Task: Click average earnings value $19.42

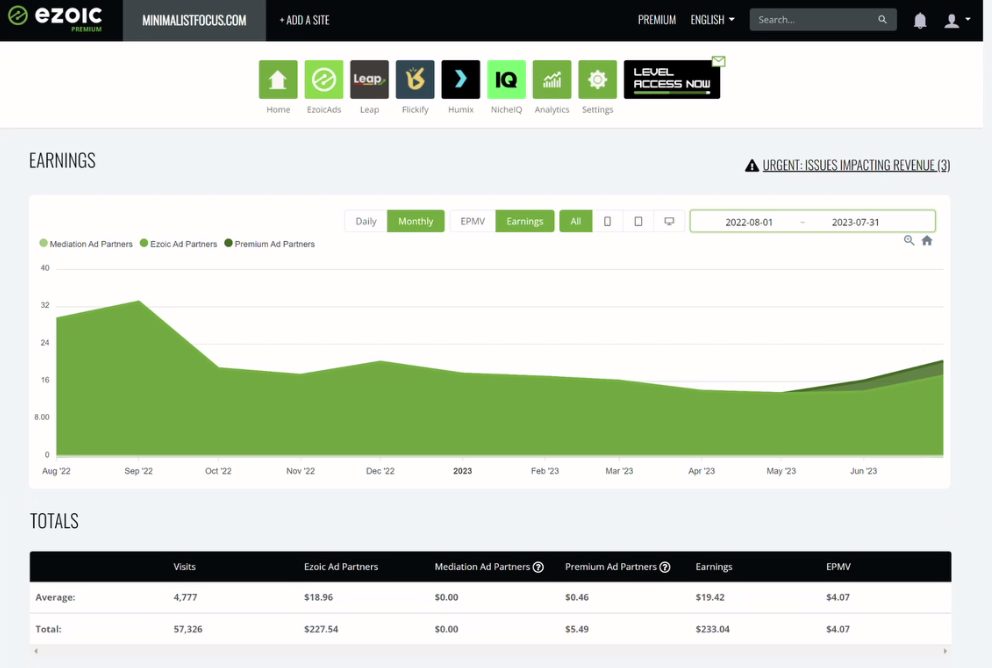Action: coord(710,597)
